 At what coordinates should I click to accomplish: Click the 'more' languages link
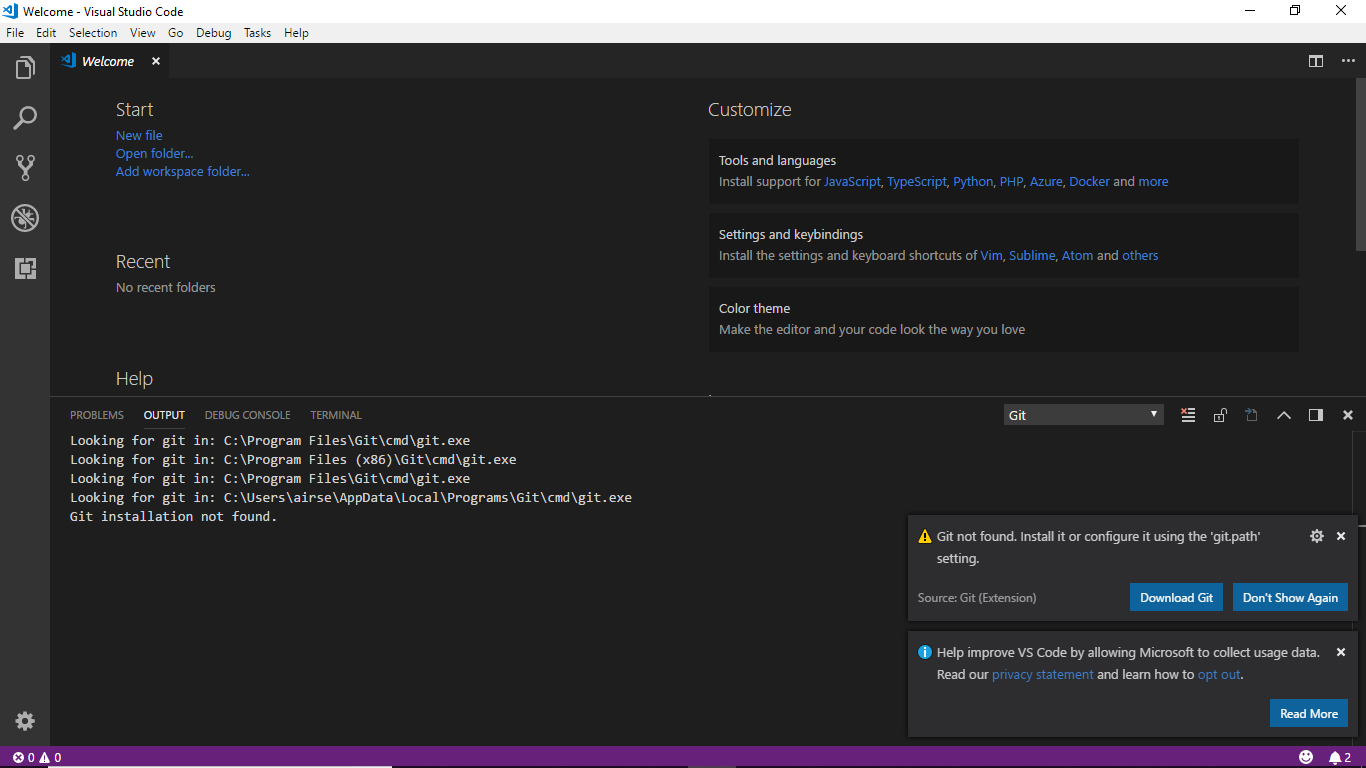1153,182
